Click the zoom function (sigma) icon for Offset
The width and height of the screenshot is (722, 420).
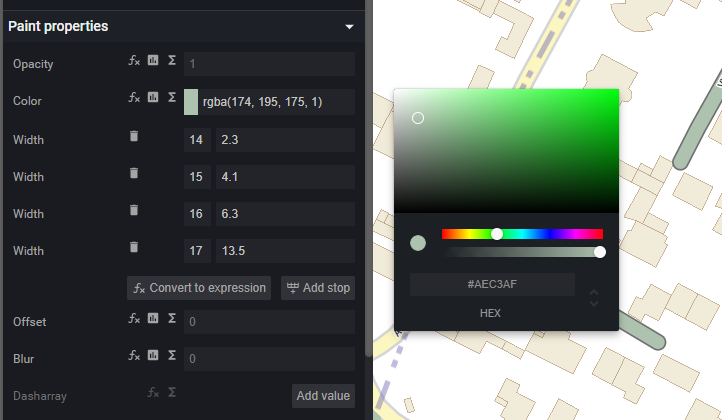tap(172, 319)
